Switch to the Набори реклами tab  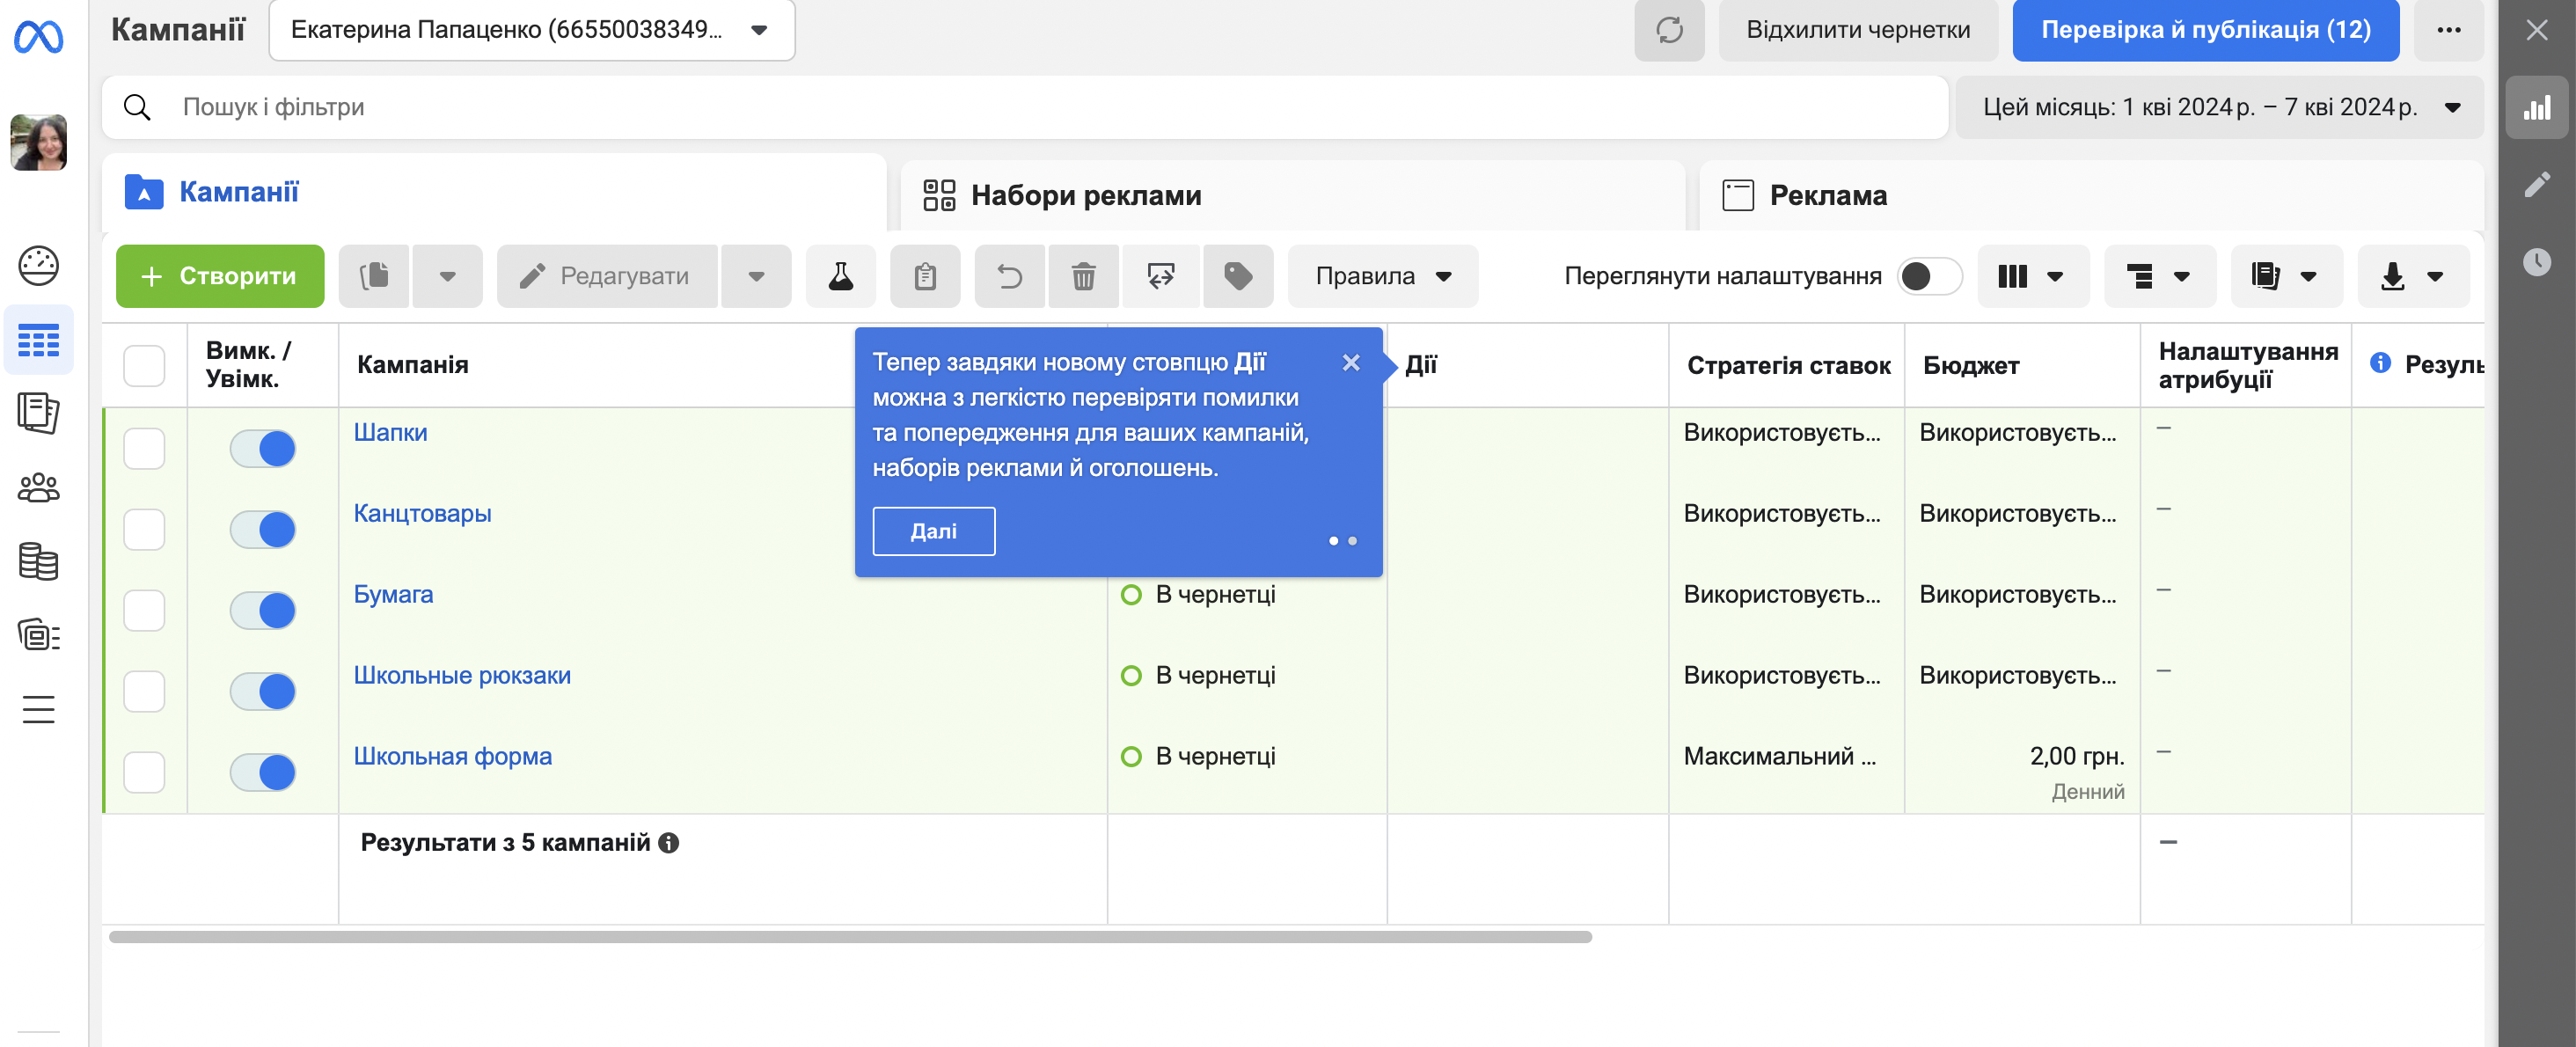pyautogui.click(x=1292, y=196)
